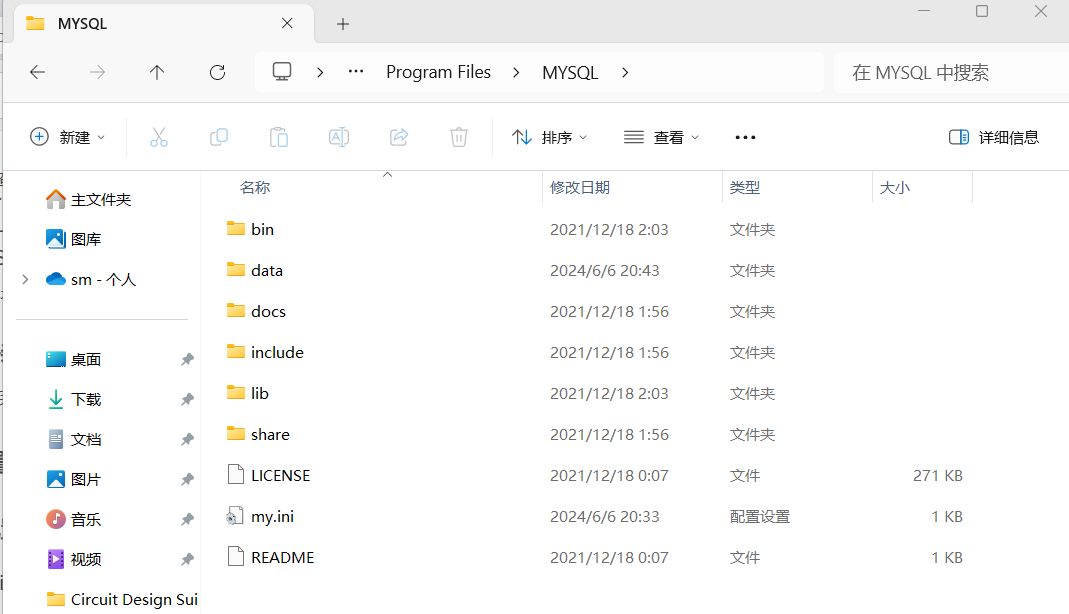1069x614 pixels.
Task: Click the Cut scissors icon
Action: click(159, 138)
